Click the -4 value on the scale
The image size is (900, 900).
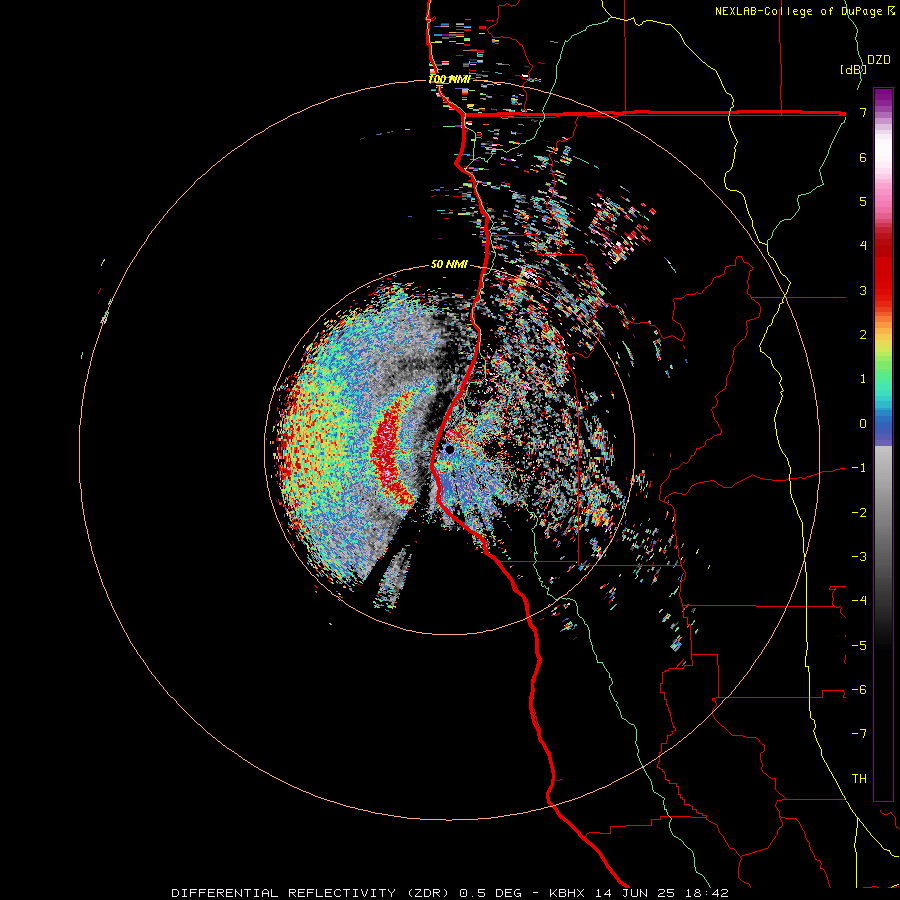coord(859,601)
